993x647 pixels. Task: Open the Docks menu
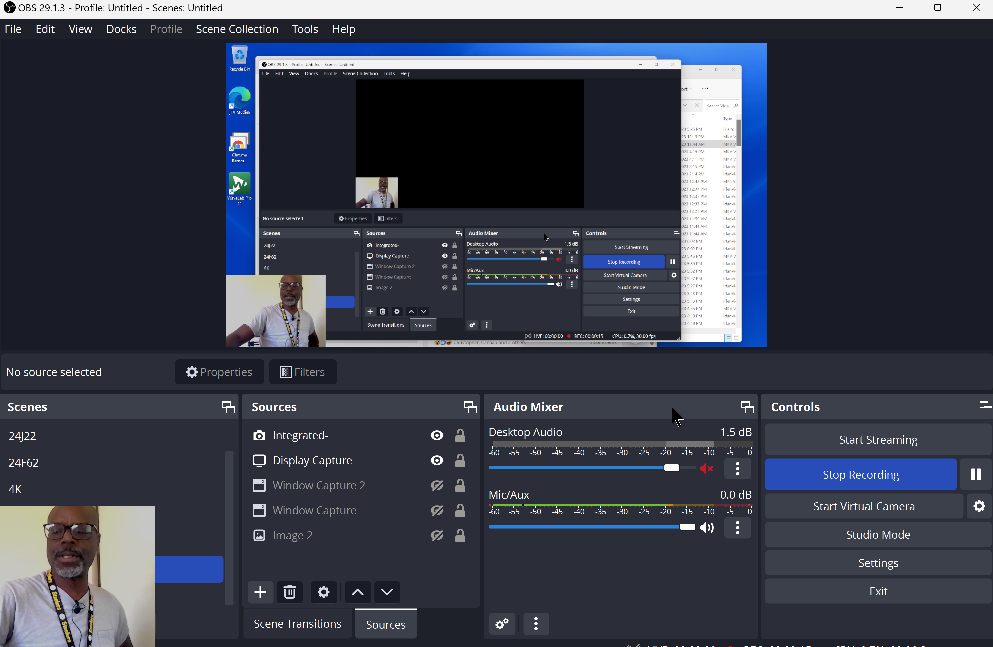[121, 29]
